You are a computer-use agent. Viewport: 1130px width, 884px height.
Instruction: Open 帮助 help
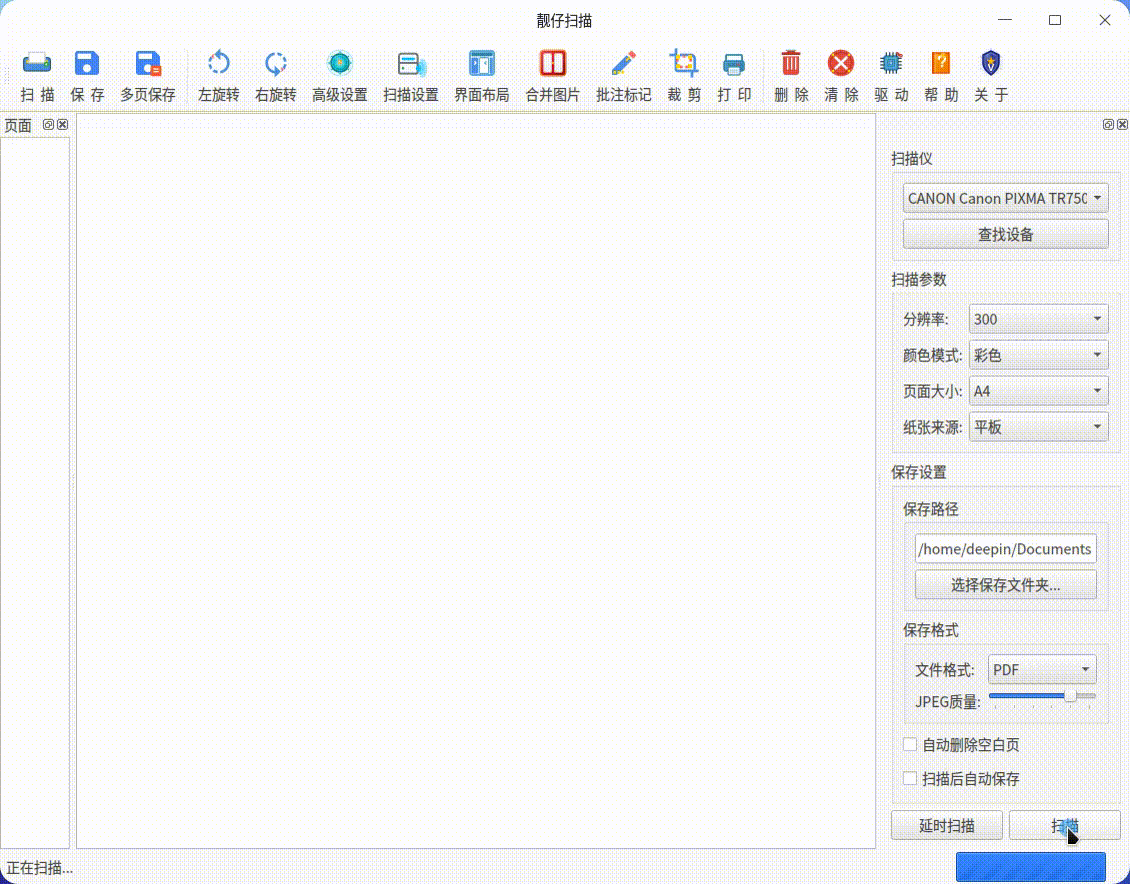tap(941, 76)
